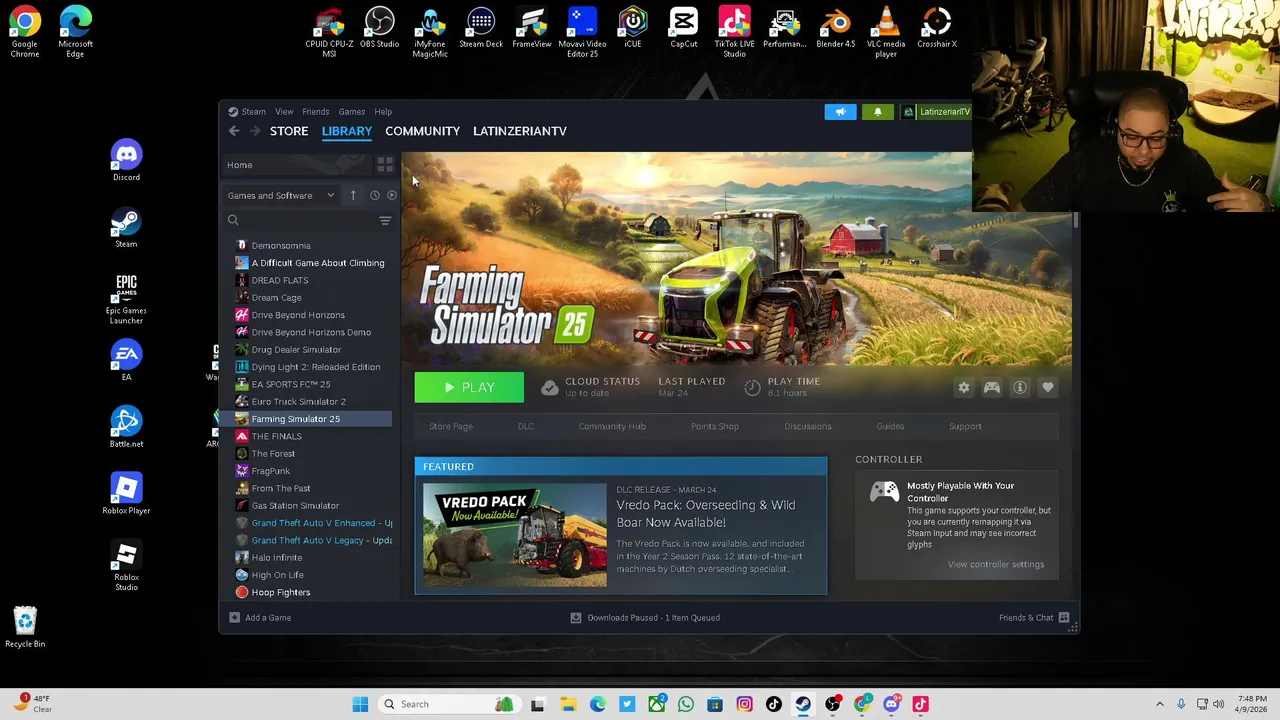Open OBS Studio desktop shortcut
Screen dimensions: 1280x720
tap(379, 28)
